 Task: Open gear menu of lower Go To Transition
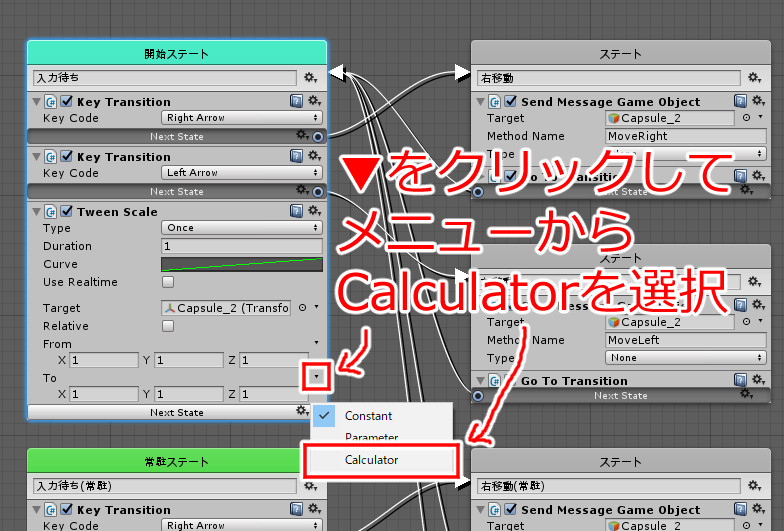pyautogui.click(x=758, y=380)
